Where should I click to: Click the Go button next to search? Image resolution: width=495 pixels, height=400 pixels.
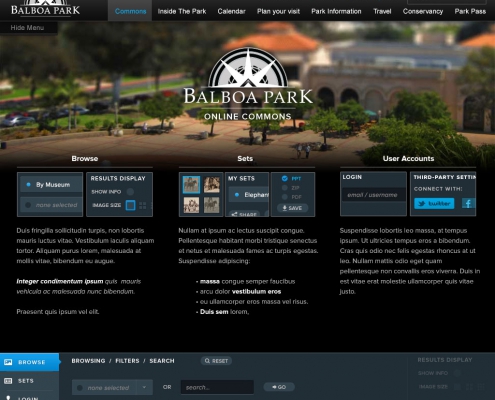(x=279, y=387)
